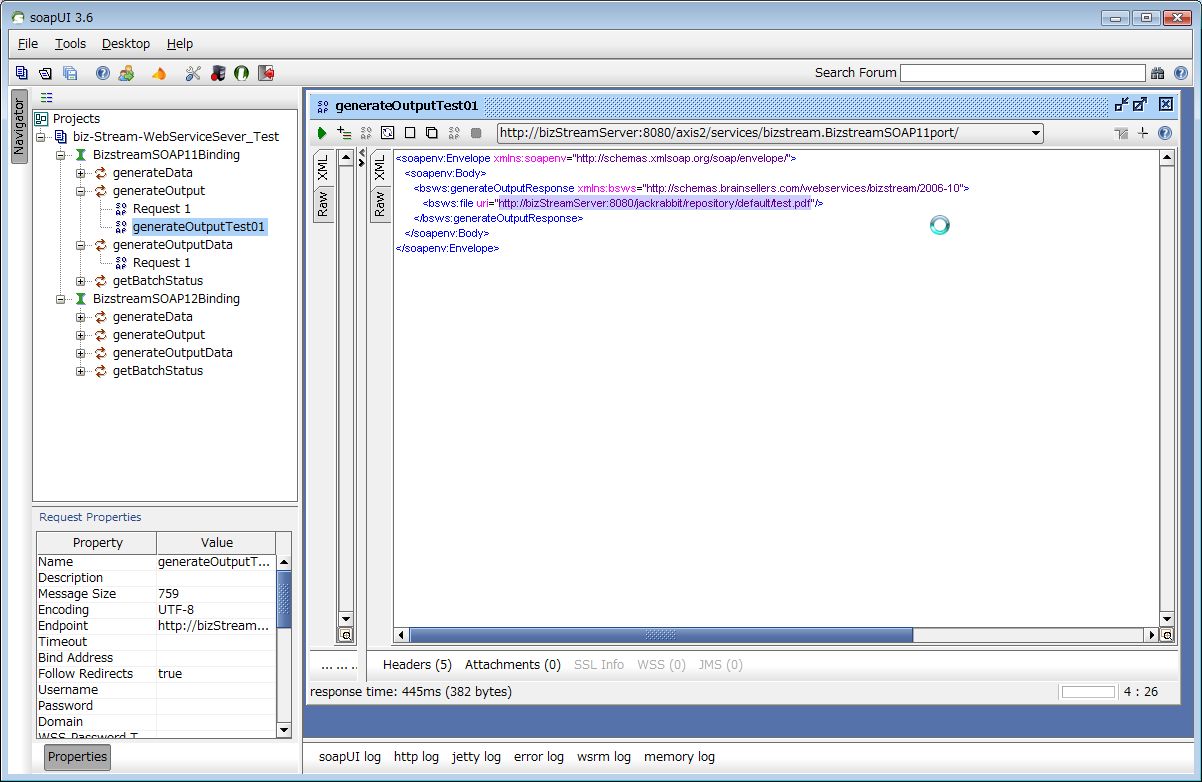Open the Headers (5) response tab
The width and height of the screenshot is (1202, 782).
coord(417,665)
